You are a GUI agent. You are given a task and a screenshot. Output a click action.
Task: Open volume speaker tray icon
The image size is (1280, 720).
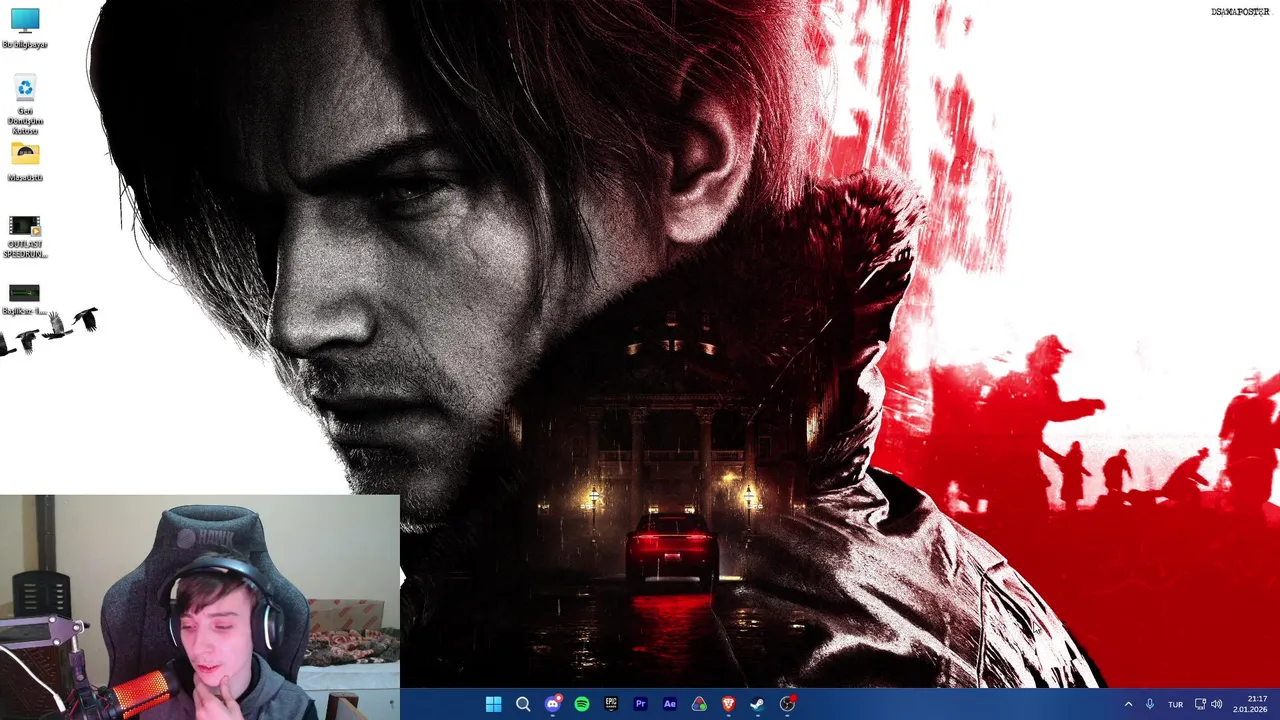coord(1217,704)
